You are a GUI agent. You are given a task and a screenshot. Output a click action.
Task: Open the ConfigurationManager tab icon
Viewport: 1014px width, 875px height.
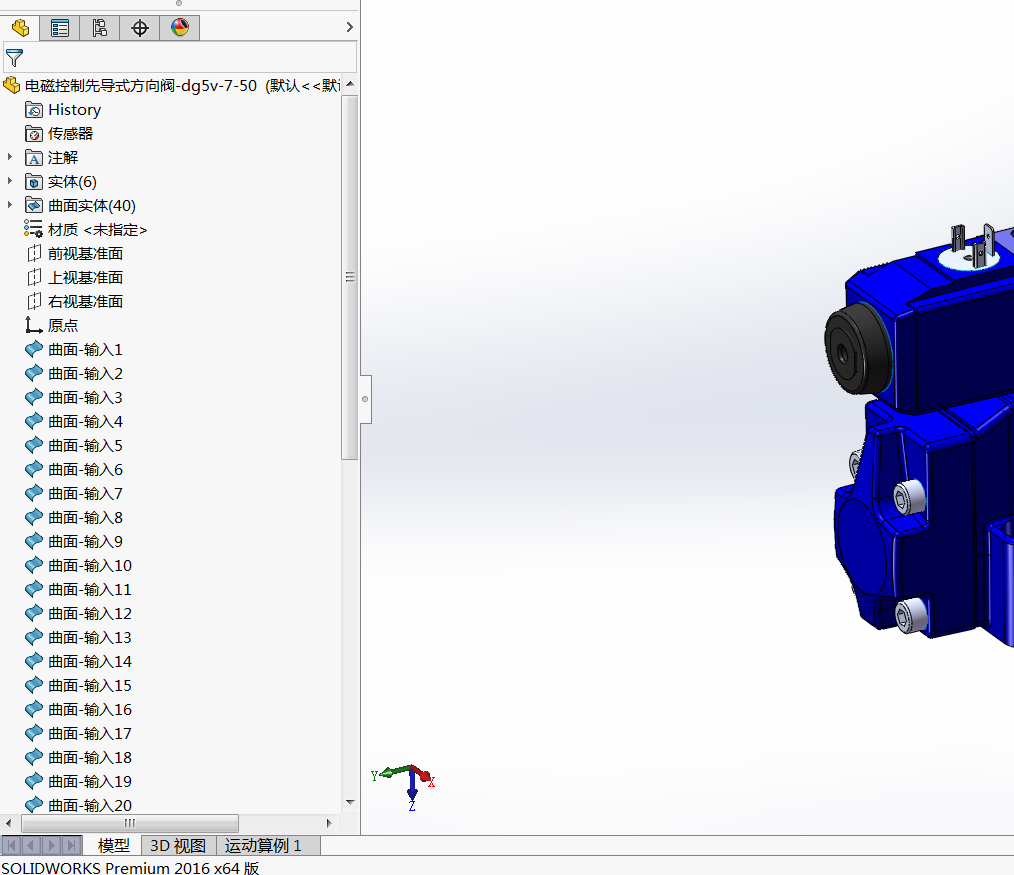(100, 28)
